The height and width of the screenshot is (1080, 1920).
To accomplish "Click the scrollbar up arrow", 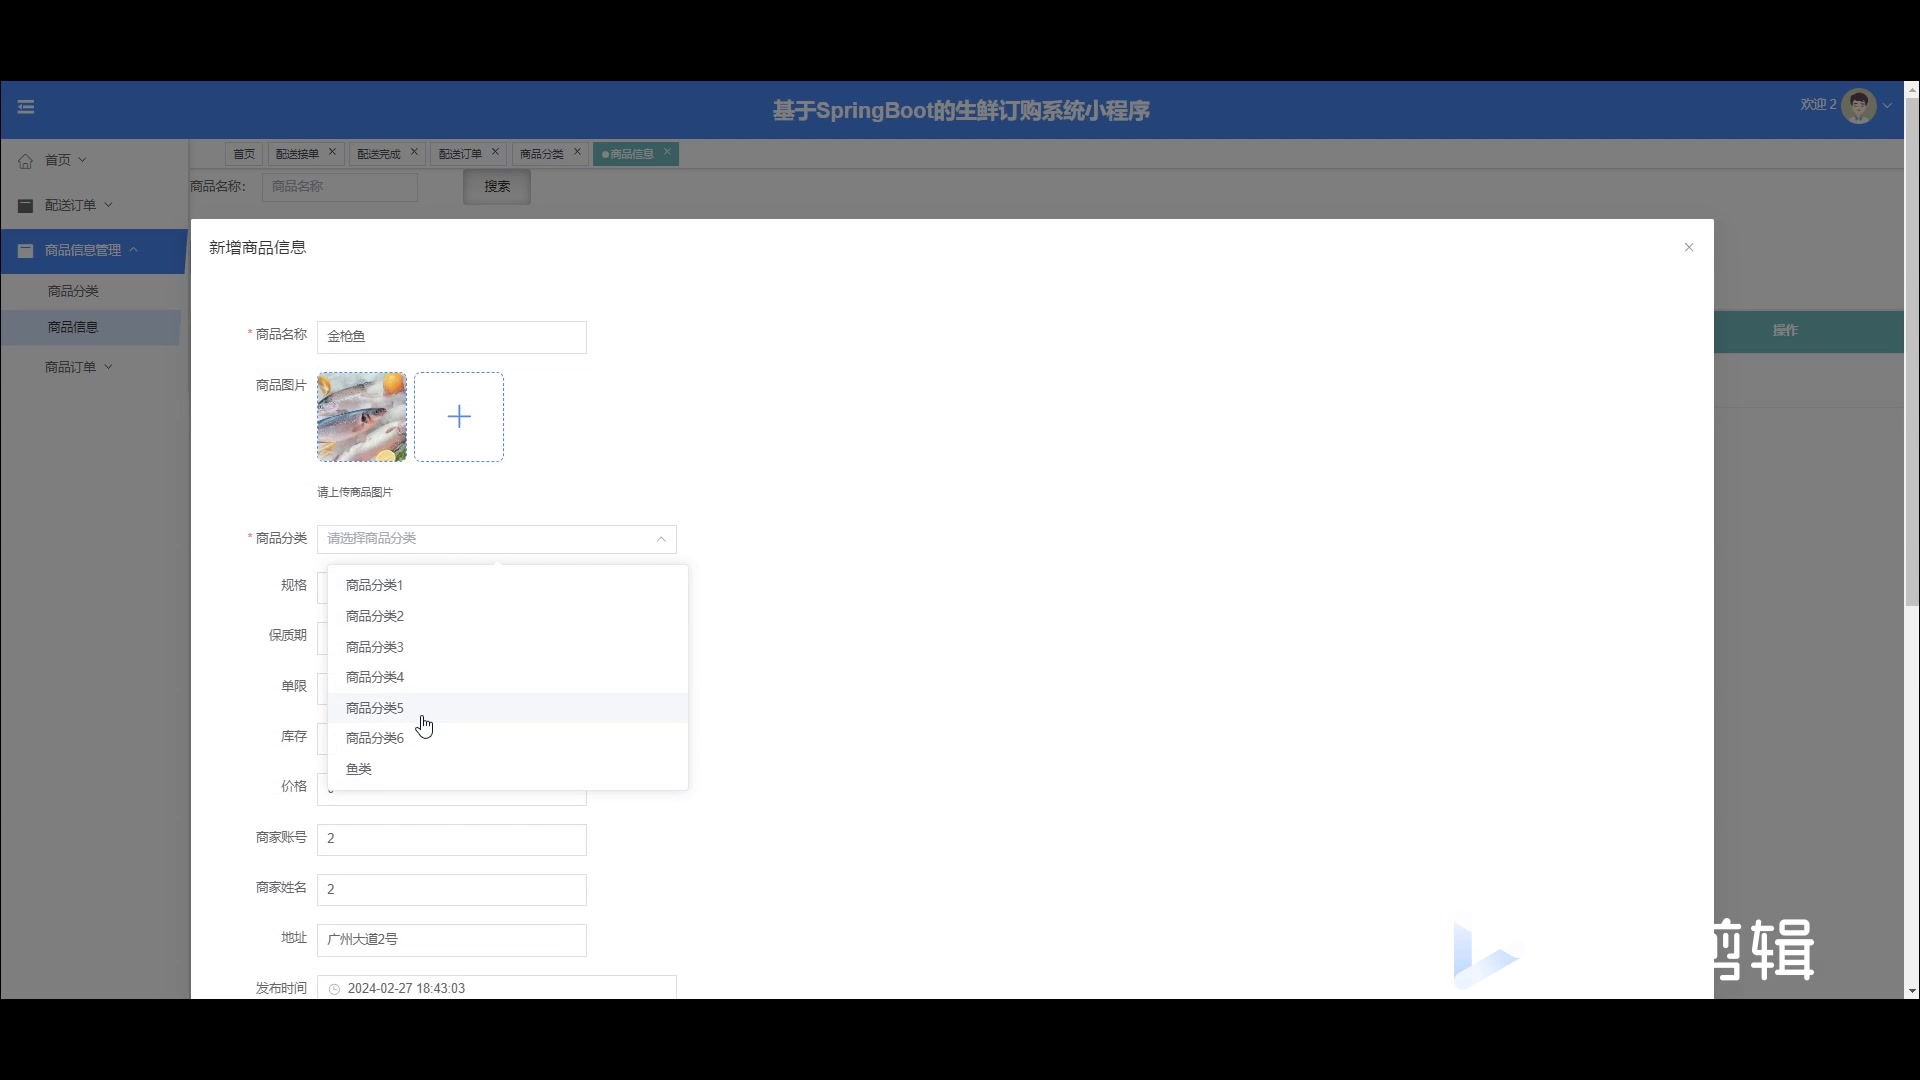I will click(x=1911, y=90).
